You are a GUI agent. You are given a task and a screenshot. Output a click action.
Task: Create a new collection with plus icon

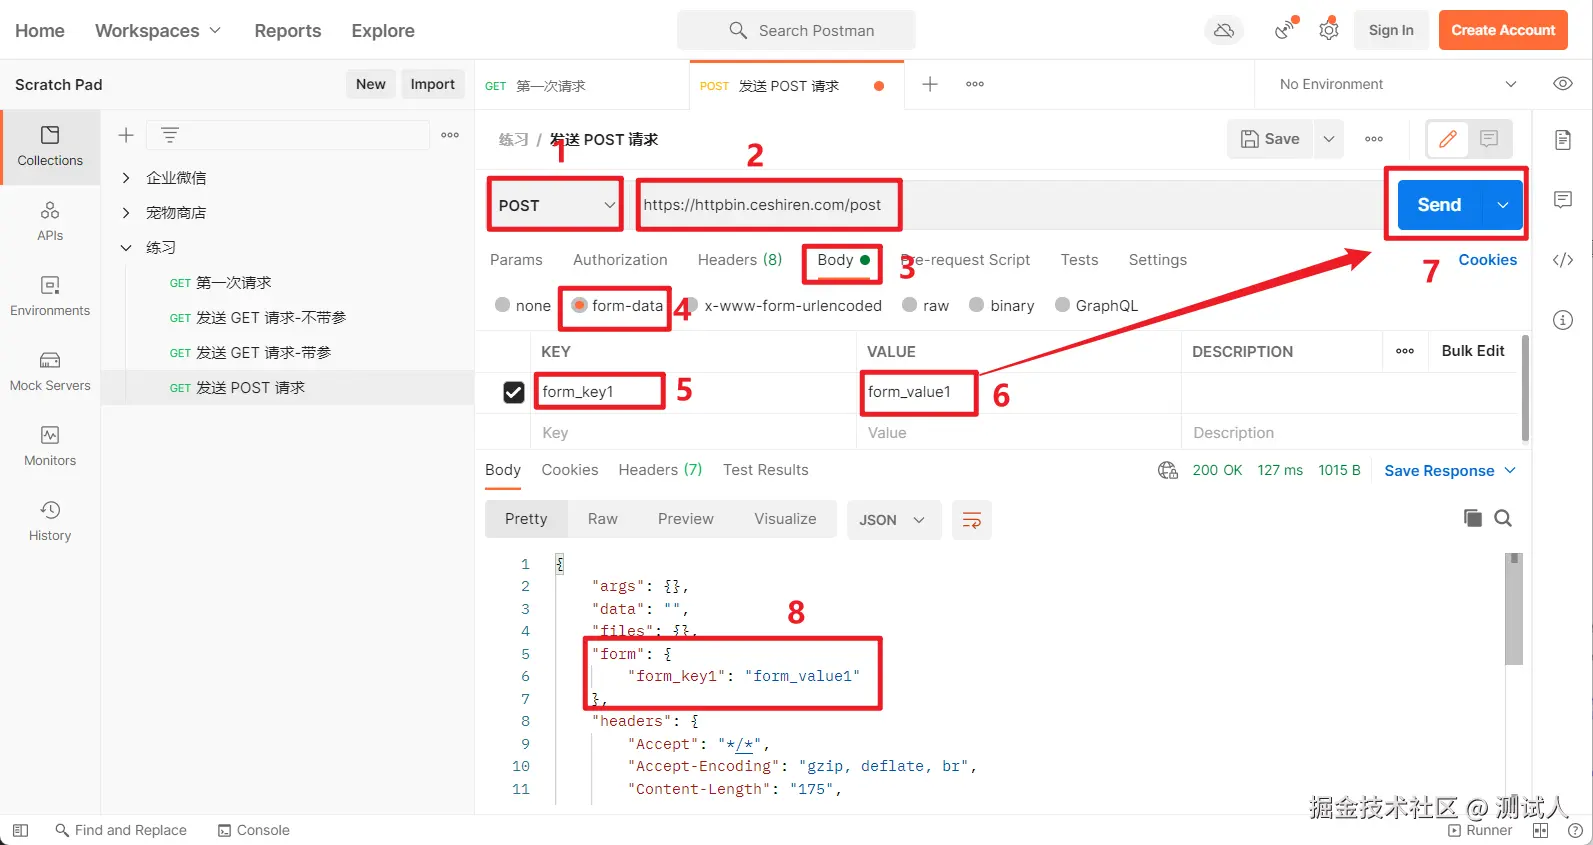tap(126, 135)
